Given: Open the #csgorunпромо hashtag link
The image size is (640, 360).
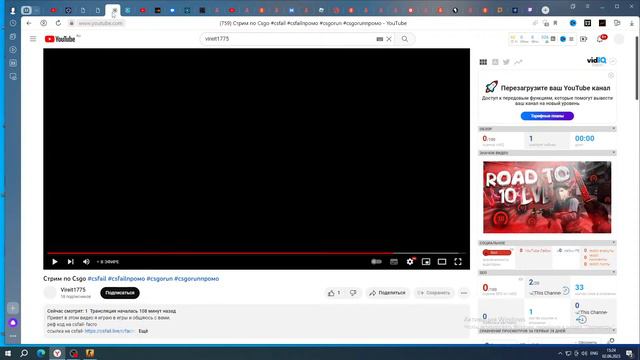Looking at the screenshot, I should point(197,279).
